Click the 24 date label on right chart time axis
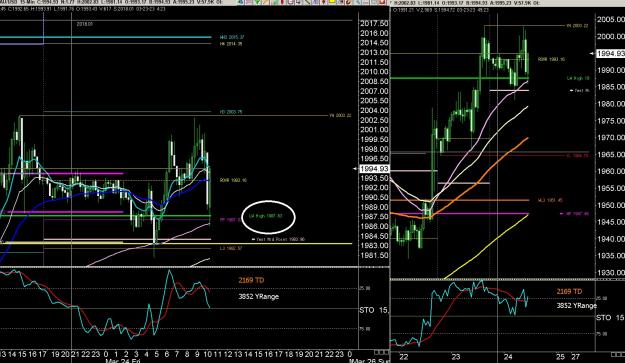 coord(508,357)
